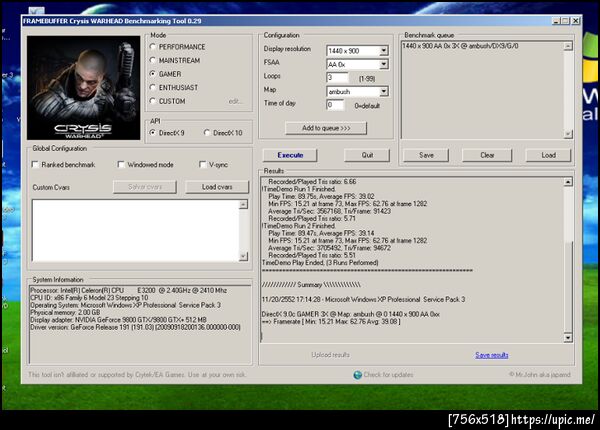Click the custom mode edit link
The height and width of the screenshot is (430, 600).
coord(235,101)
